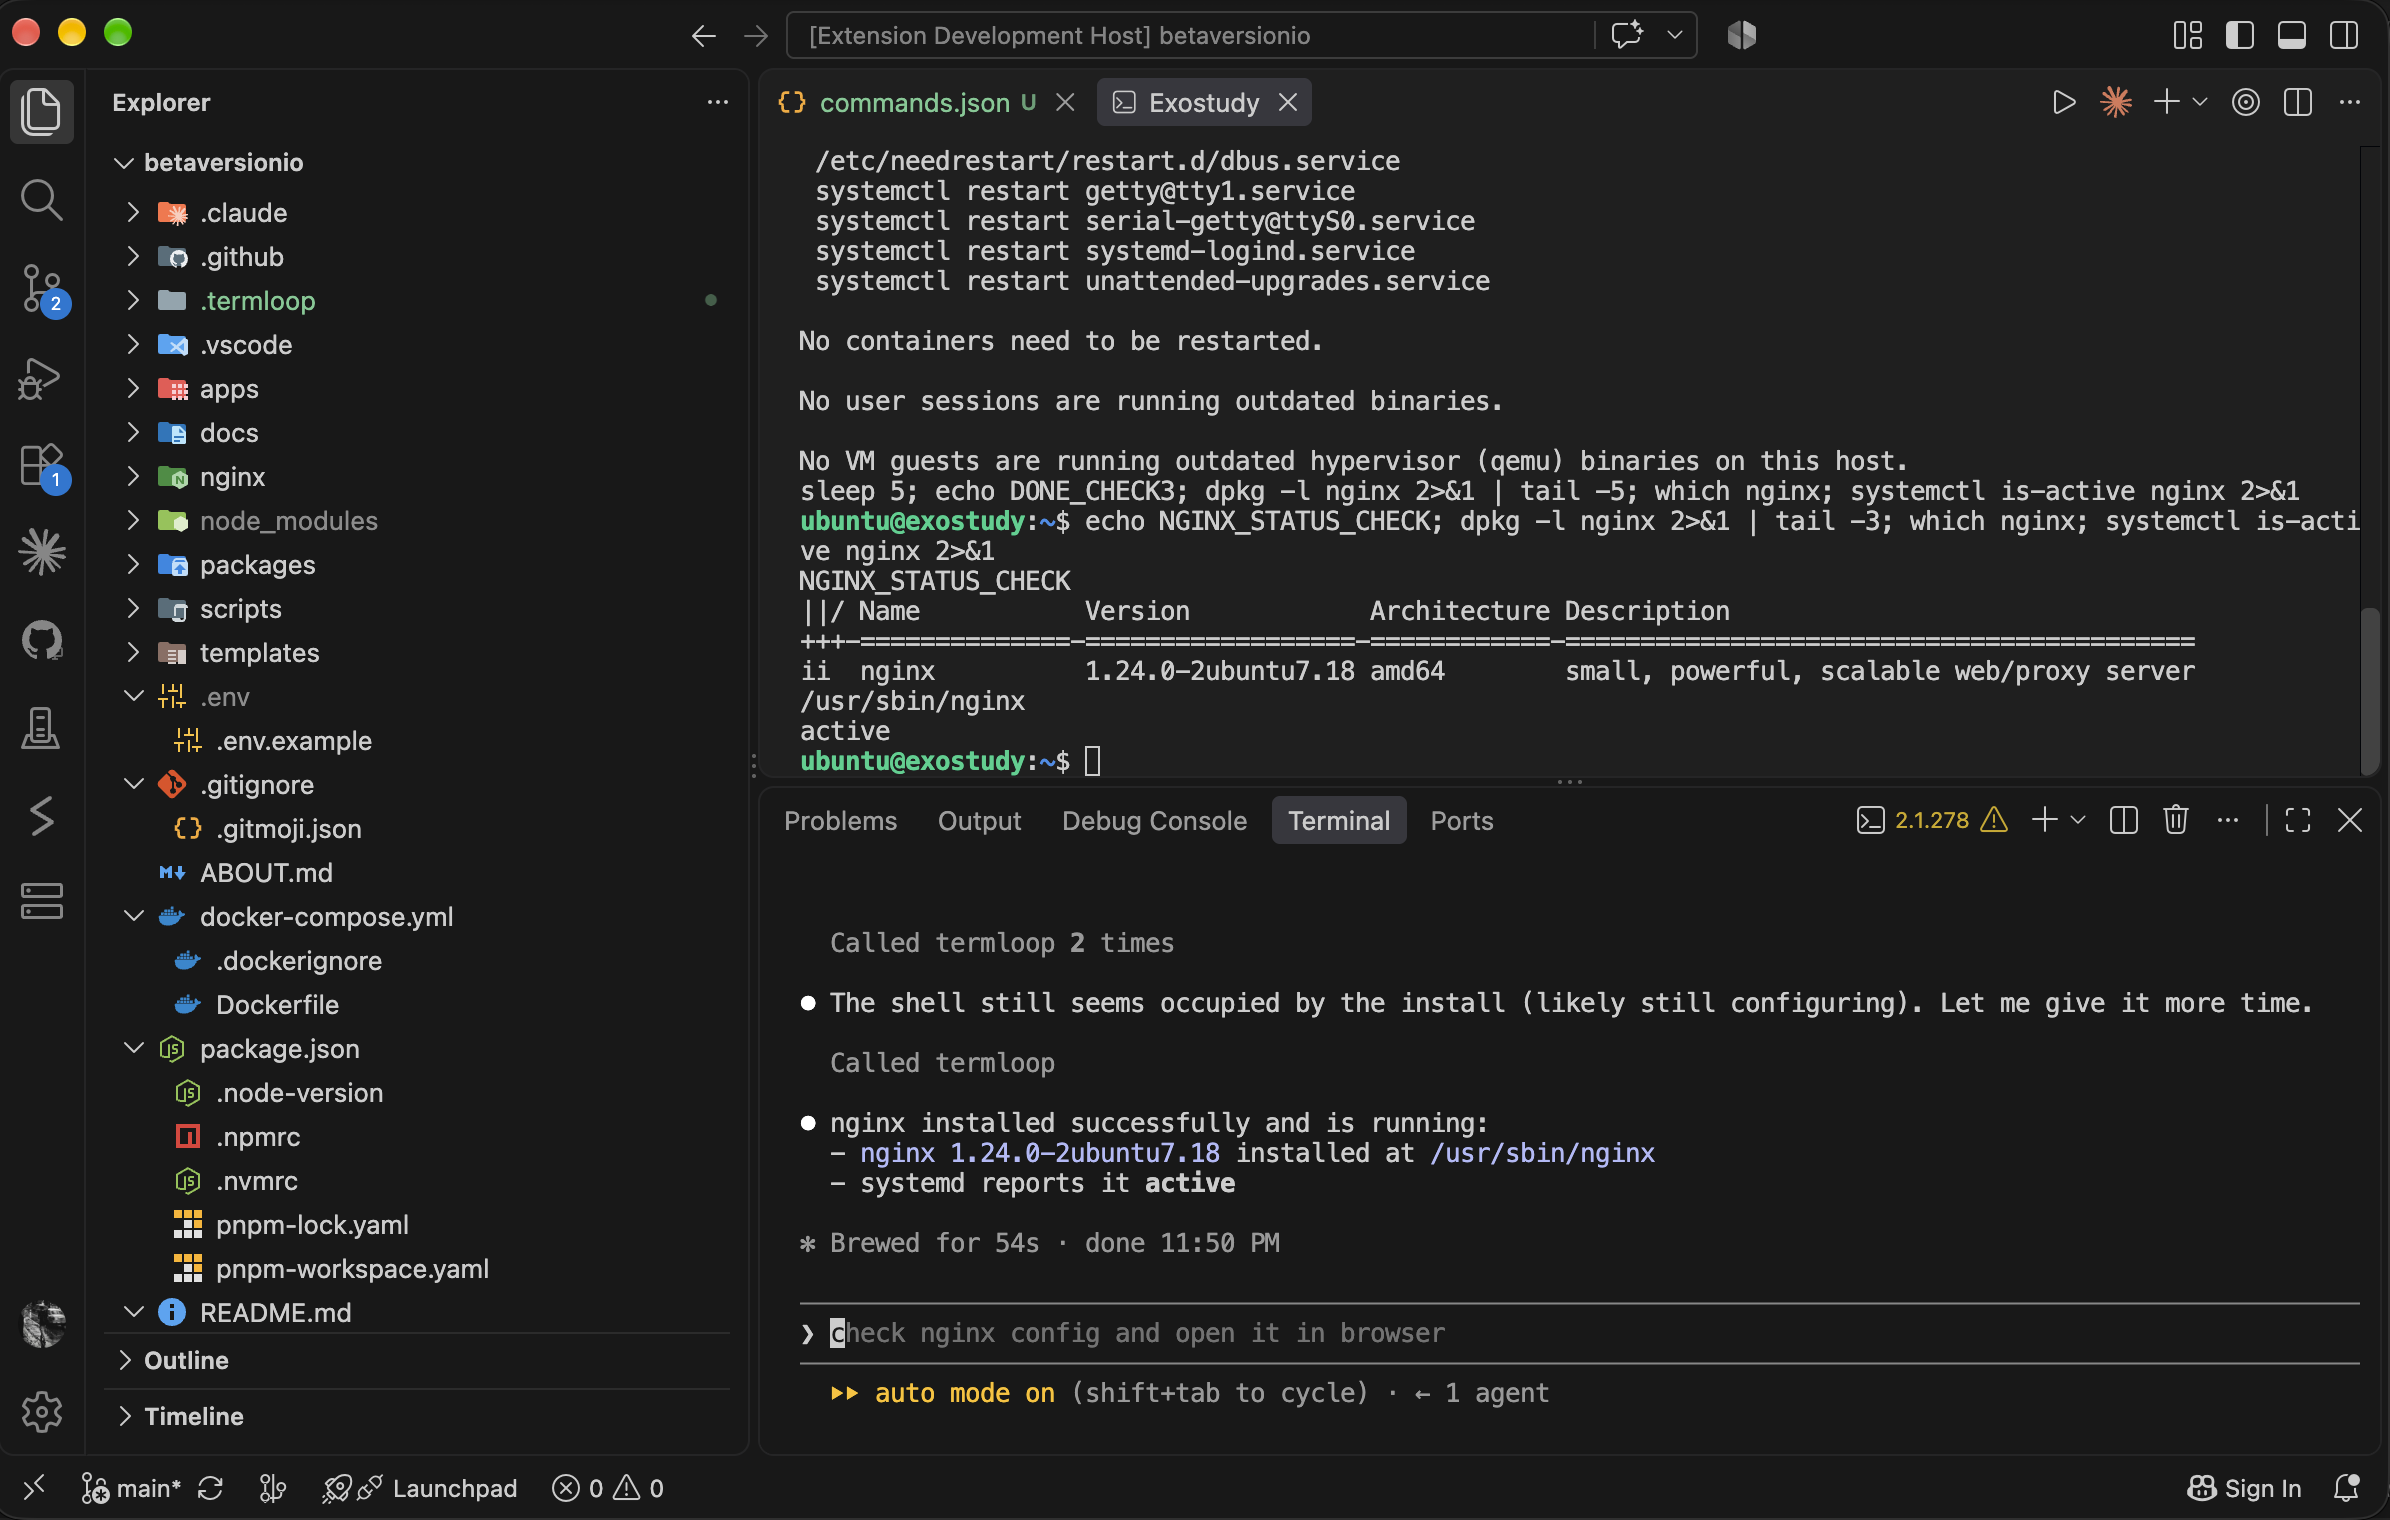Viewport: 2390px width, 1520px height.
Task: Open the Ports panel tab
Action: pyautogui.click(x=1461, y=820)
